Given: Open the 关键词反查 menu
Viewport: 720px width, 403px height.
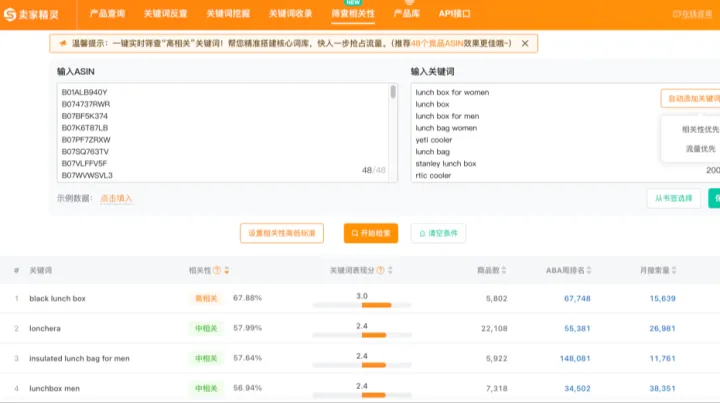Looking at the screenshot, I should tap(165, 14).
